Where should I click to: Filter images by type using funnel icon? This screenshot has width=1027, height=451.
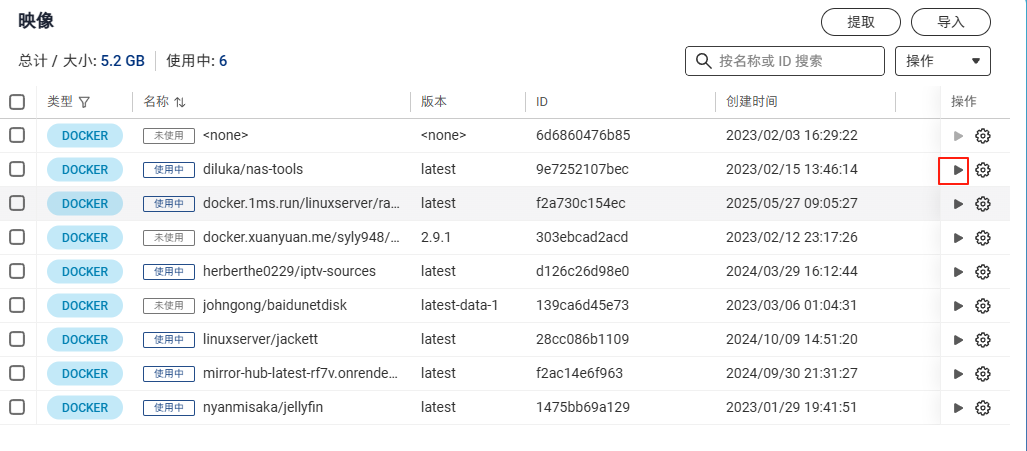[x=84, y=102]
